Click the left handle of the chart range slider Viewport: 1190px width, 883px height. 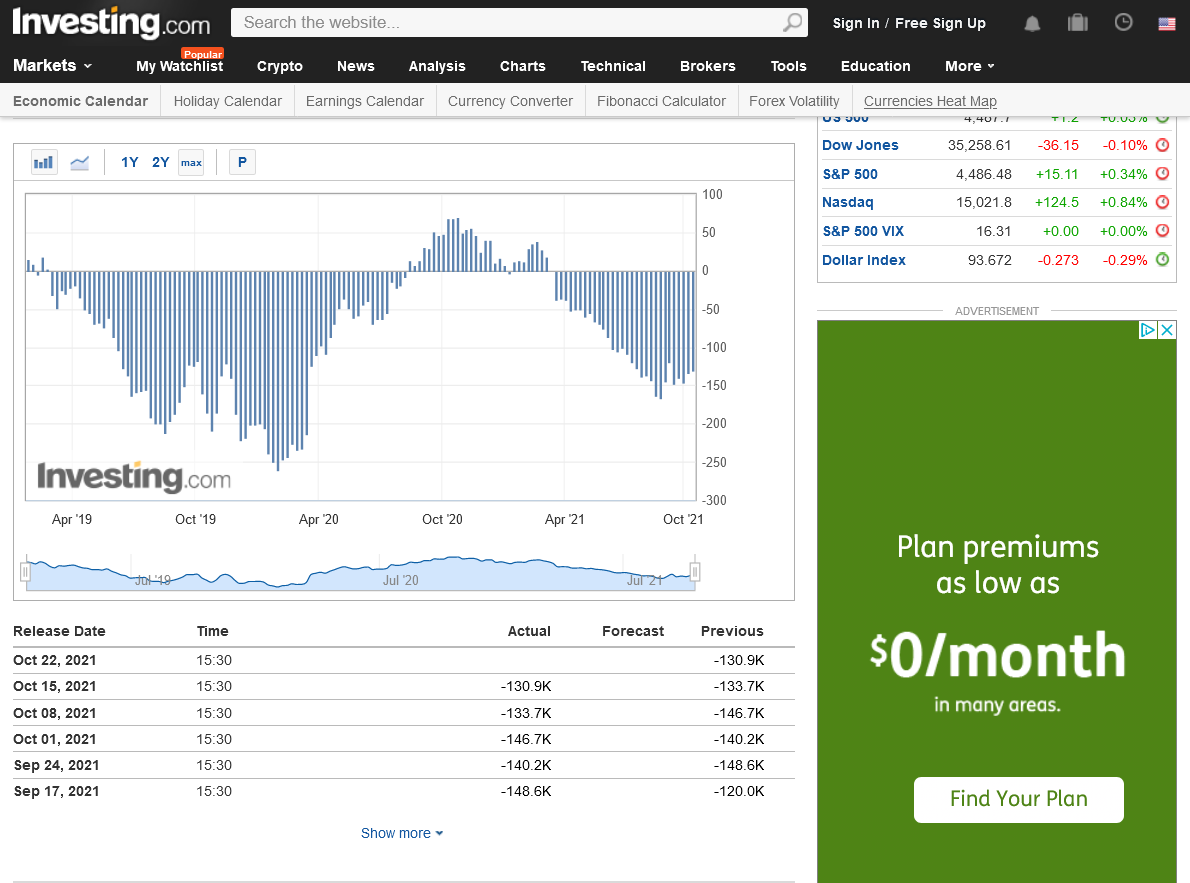click(x=25, y=571)
